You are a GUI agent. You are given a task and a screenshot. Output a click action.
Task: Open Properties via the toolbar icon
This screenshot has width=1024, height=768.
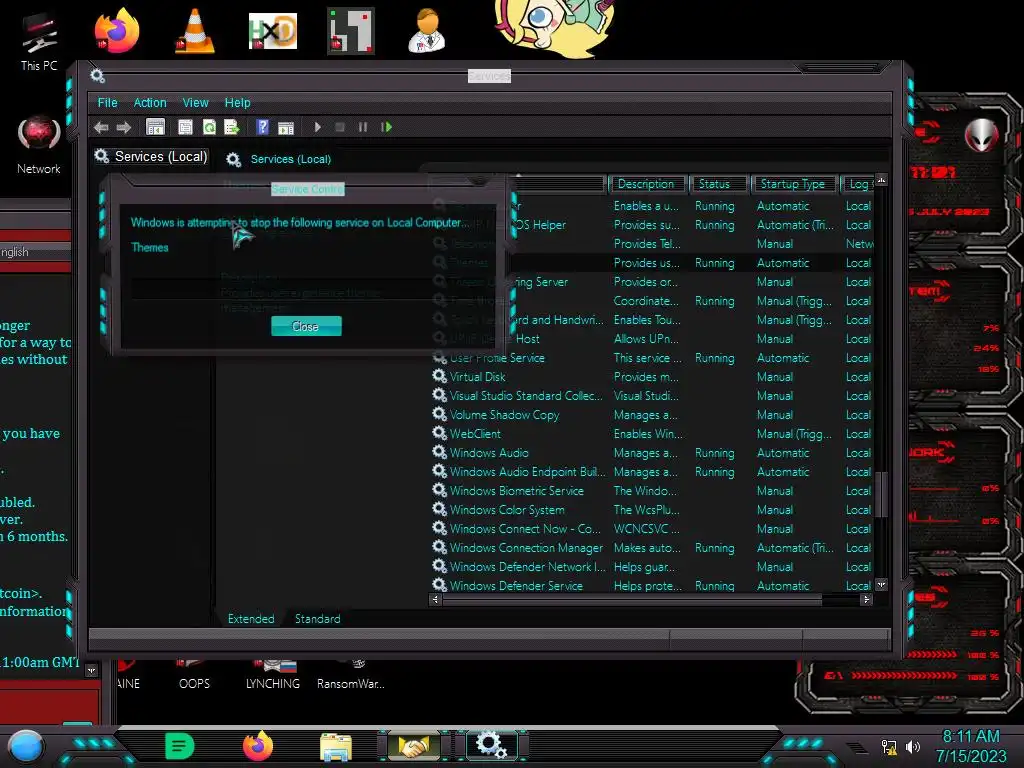point(185,127)
